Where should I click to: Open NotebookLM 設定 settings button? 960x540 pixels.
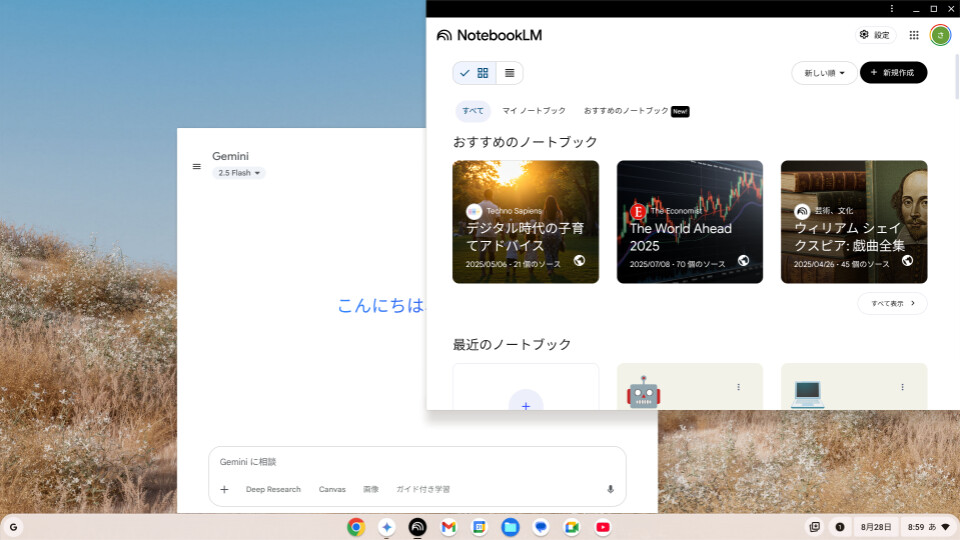pos(875,35)
